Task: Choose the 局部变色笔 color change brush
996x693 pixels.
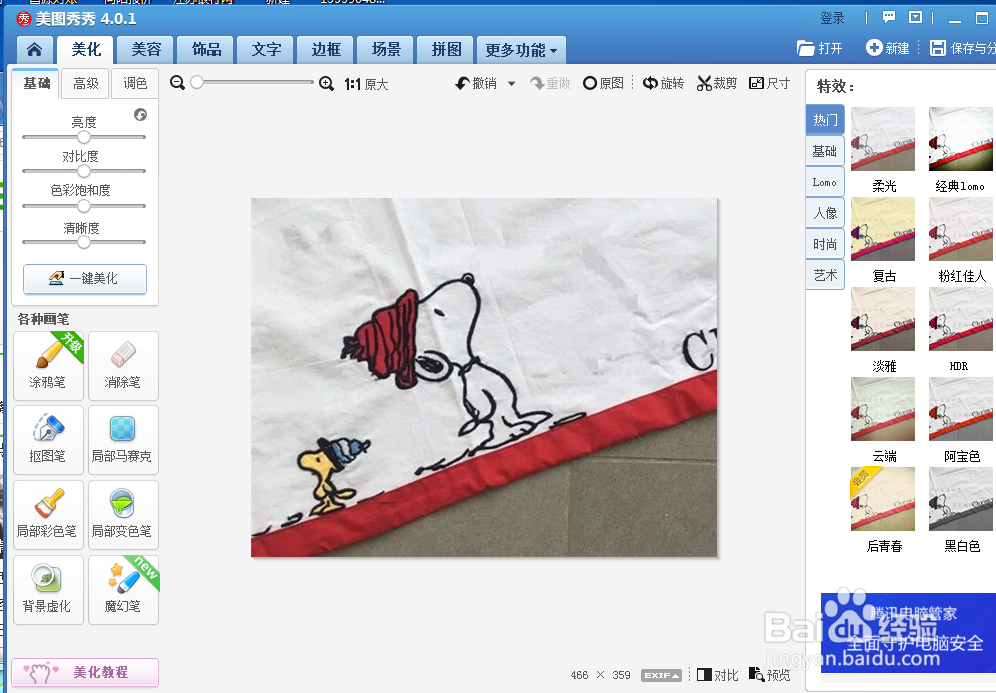Action: (123, 515)
